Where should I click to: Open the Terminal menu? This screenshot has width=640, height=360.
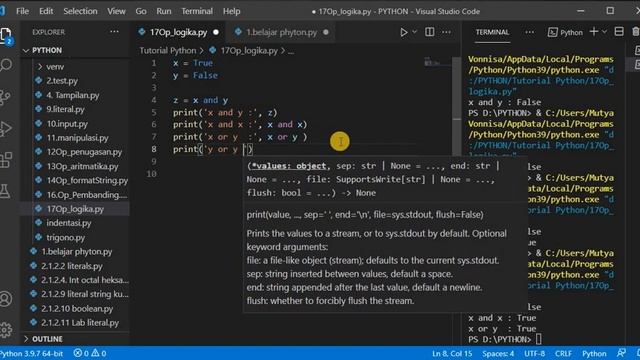coord(197,11)
